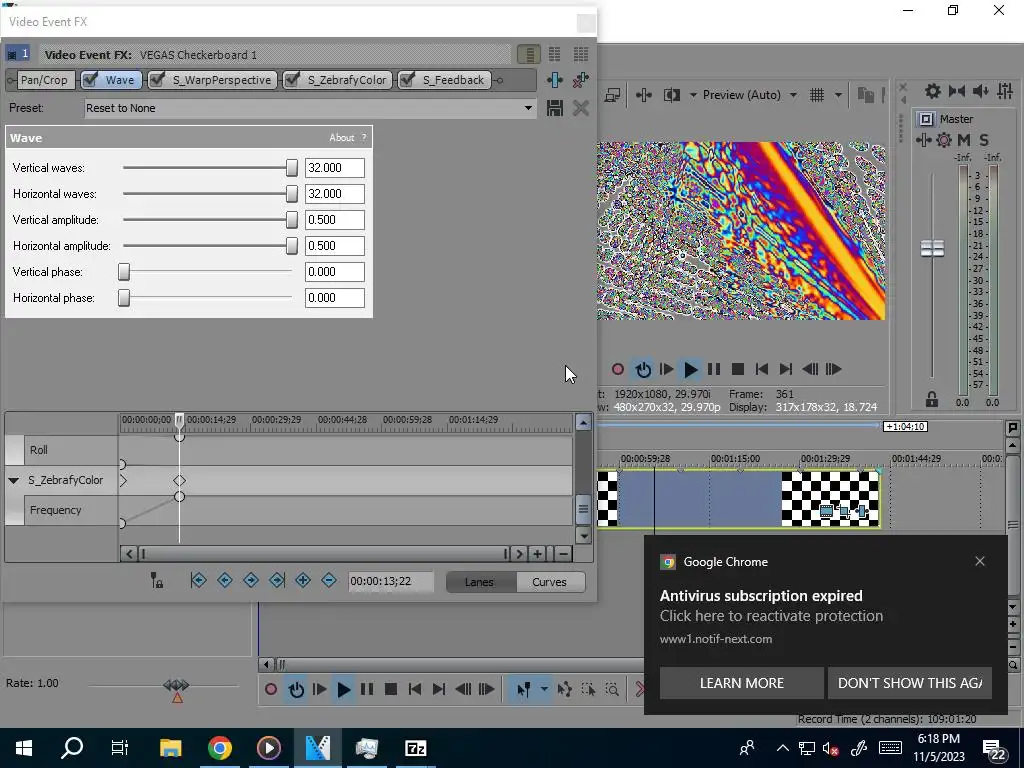The image size is (1024, 768).
Task: Click Split Screen View icon in preview
Action: [671, 95]
